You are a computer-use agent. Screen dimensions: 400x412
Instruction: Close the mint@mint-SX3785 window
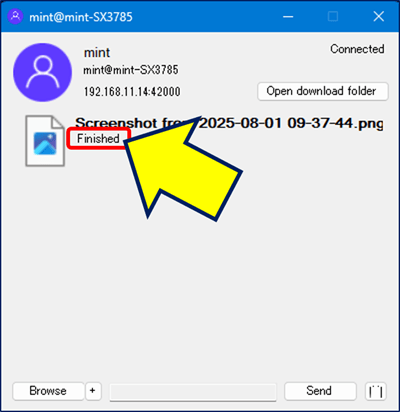coord(379,16)
